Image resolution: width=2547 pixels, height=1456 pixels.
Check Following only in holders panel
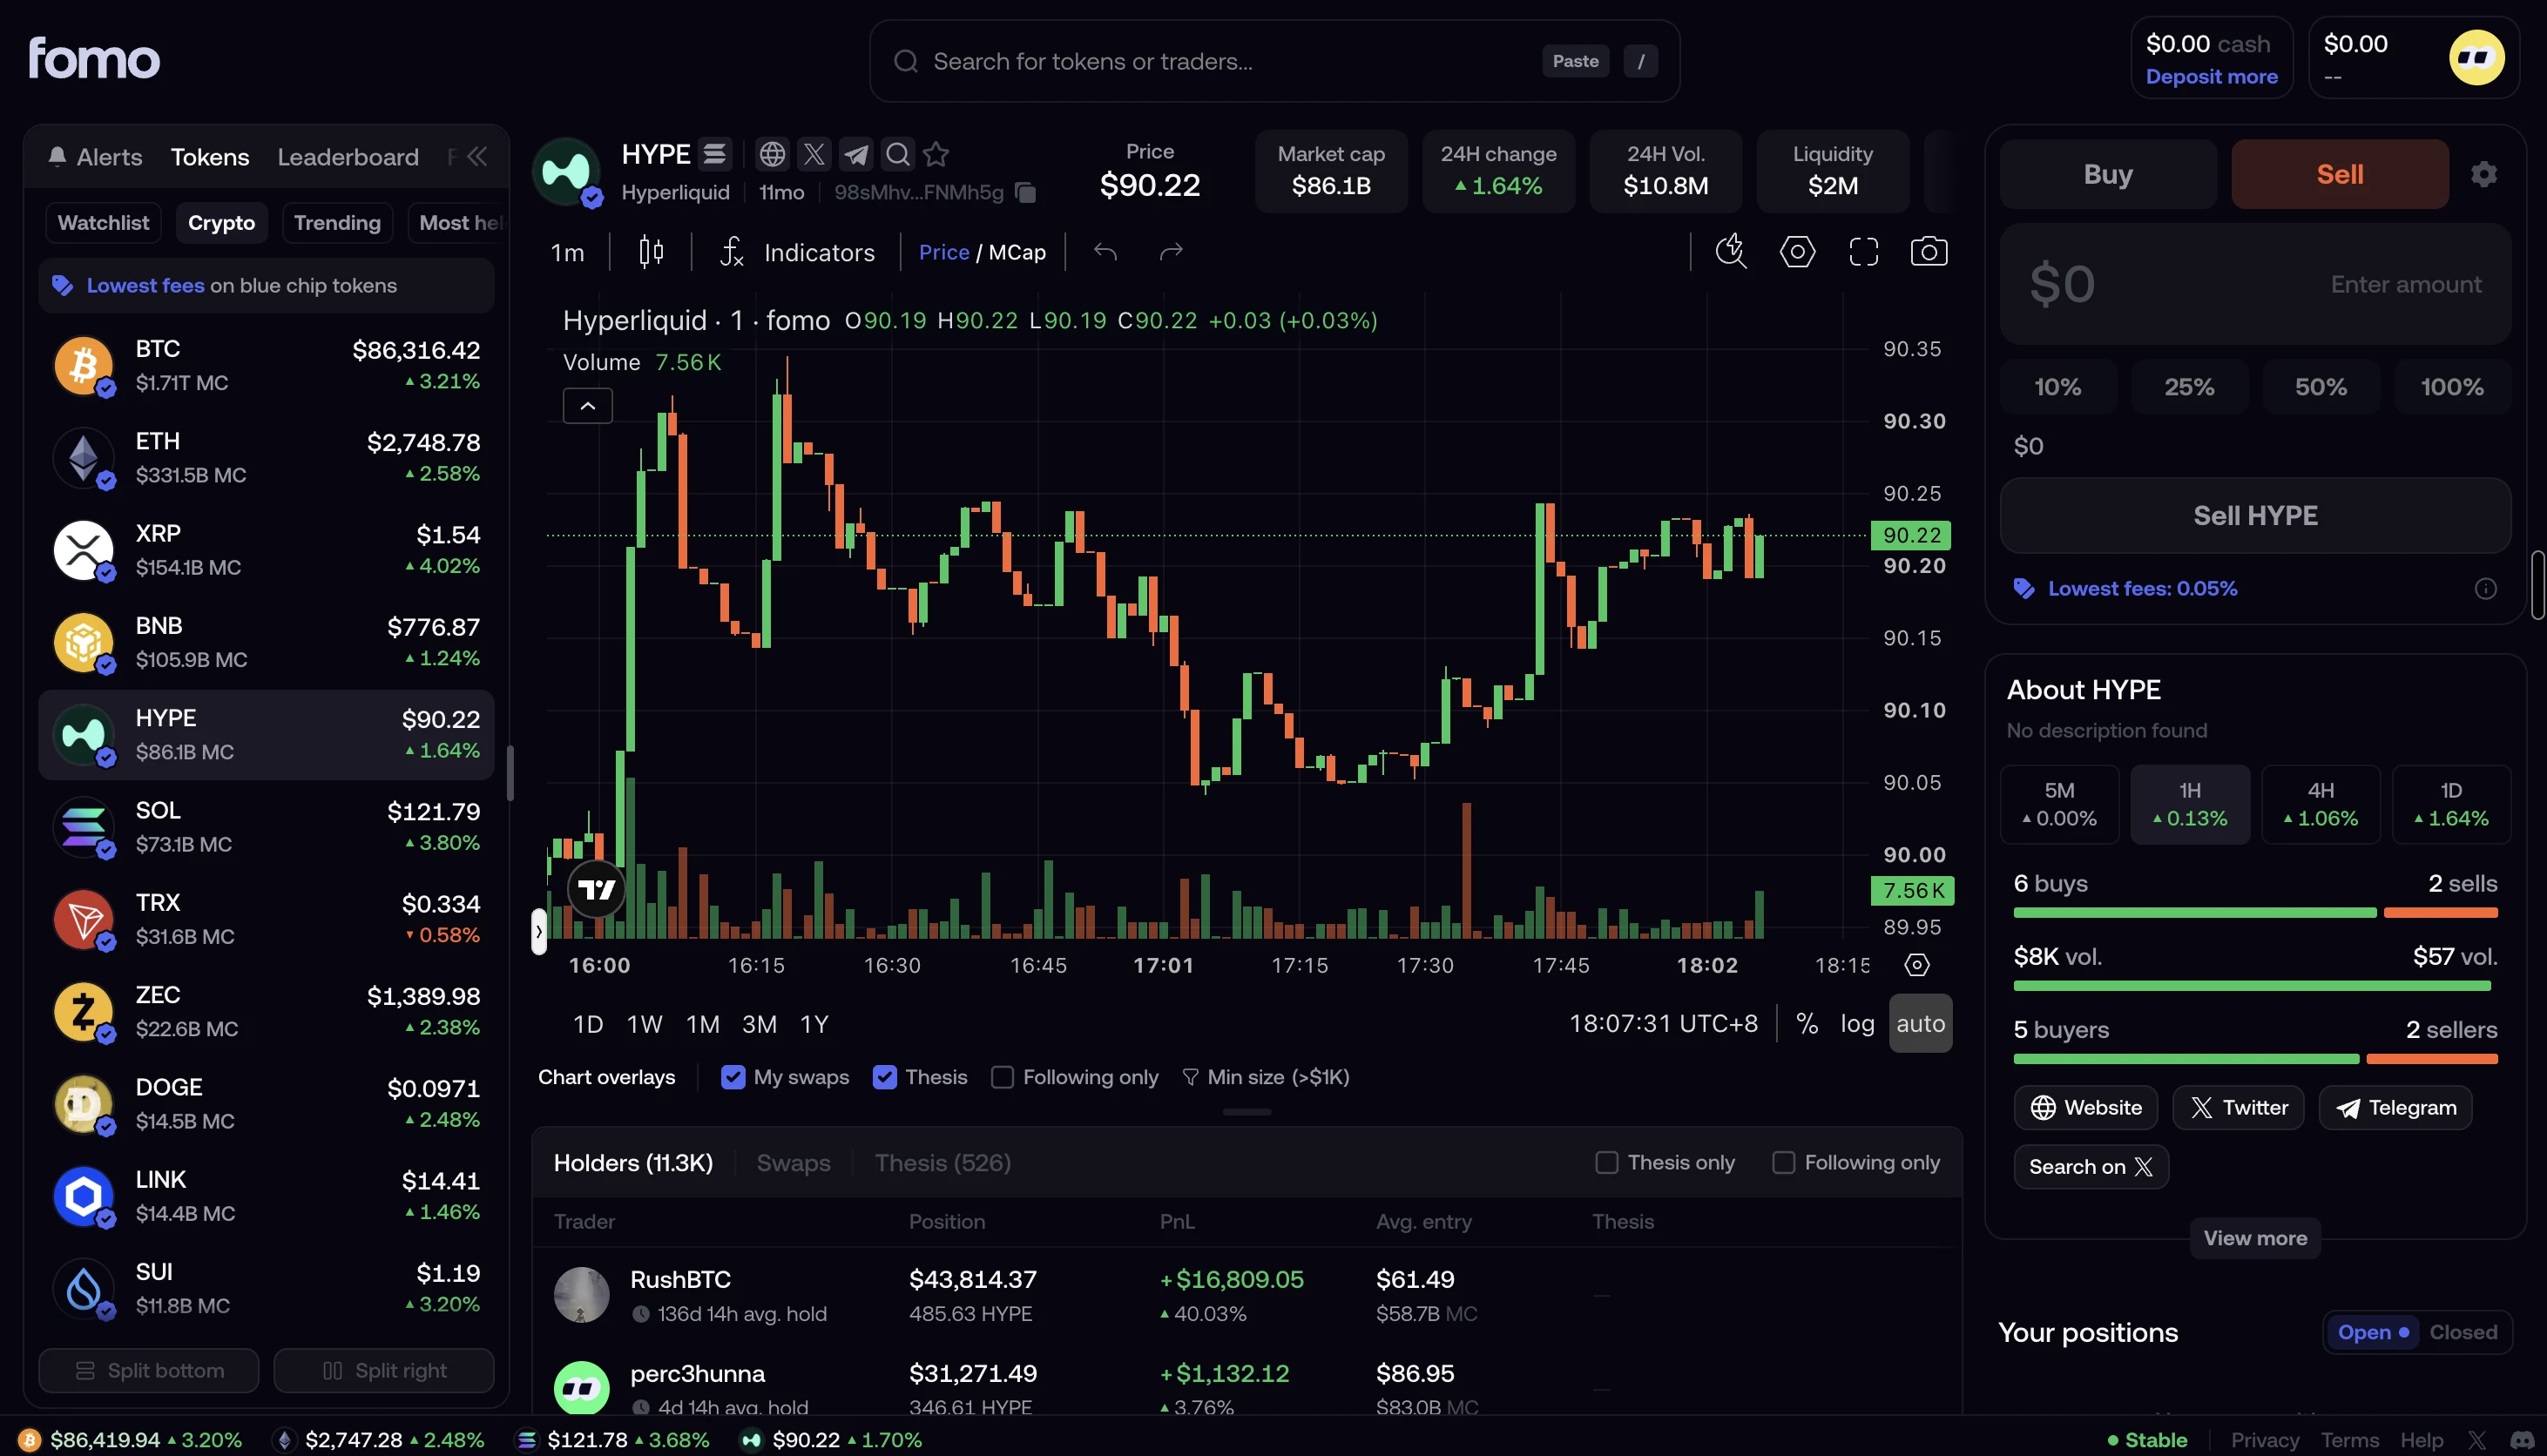pyautogui.click(x=1783, y=1162)
